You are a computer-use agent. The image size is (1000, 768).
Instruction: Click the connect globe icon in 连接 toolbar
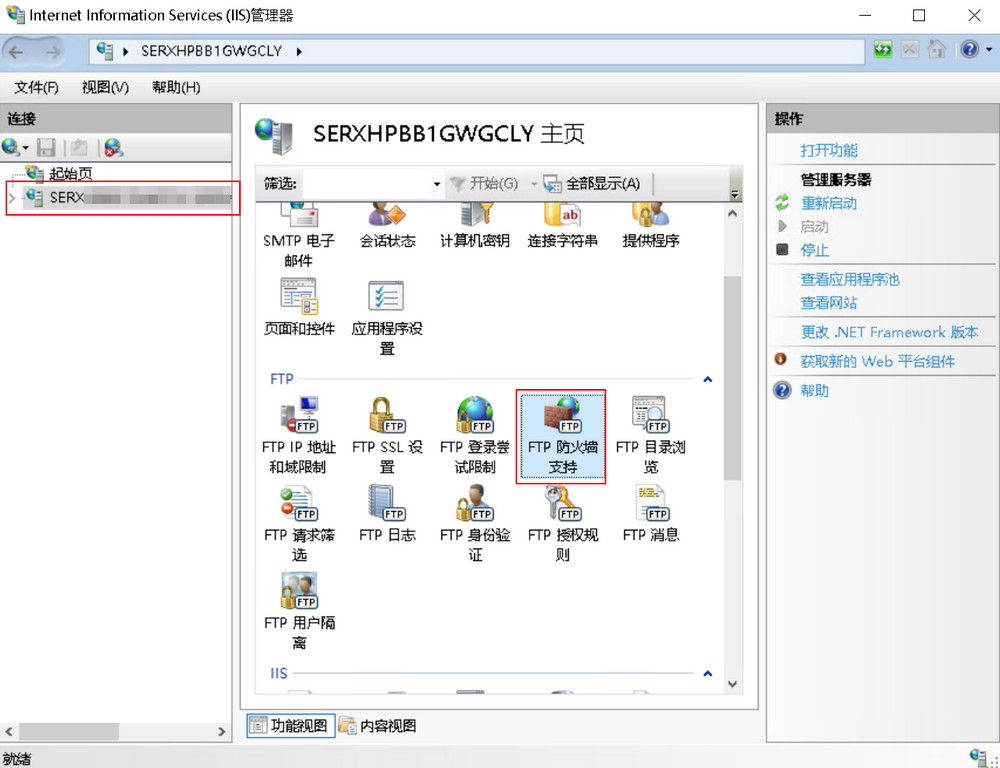[x=10, y=147]
